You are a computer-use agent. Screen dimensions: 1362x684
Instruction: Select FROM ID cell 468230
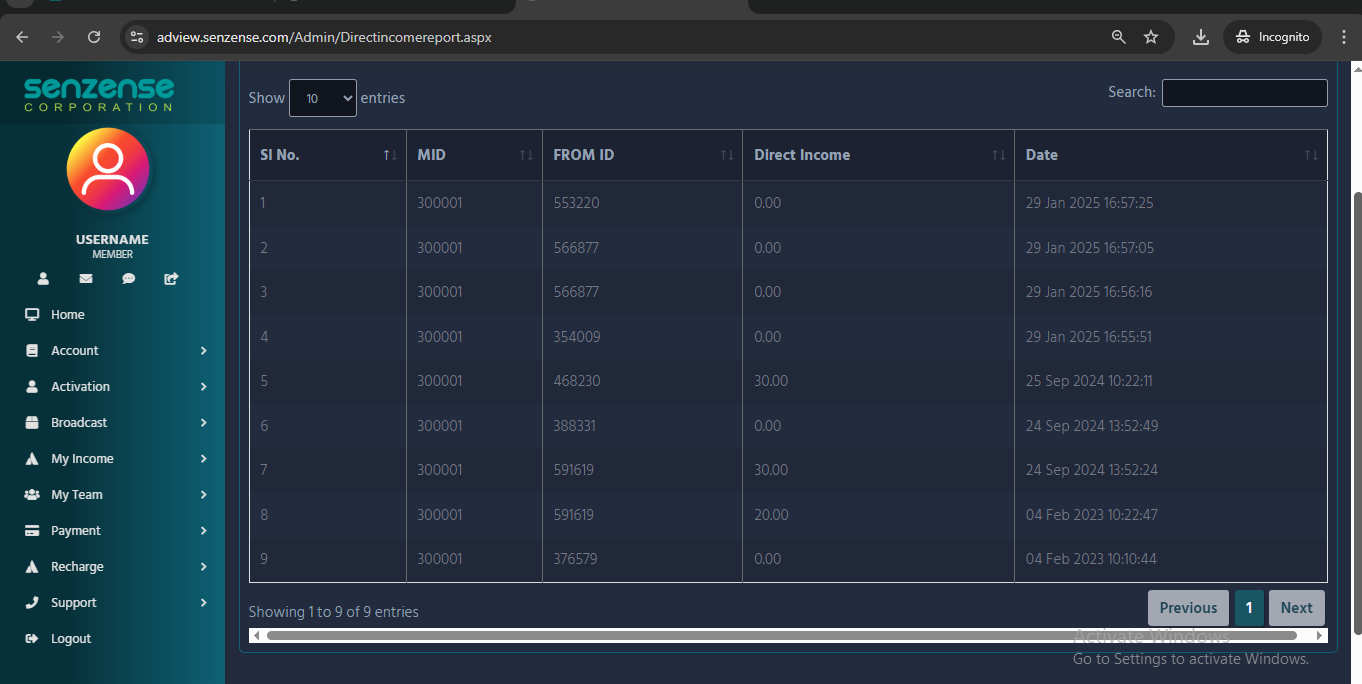(x=577, y=381)
